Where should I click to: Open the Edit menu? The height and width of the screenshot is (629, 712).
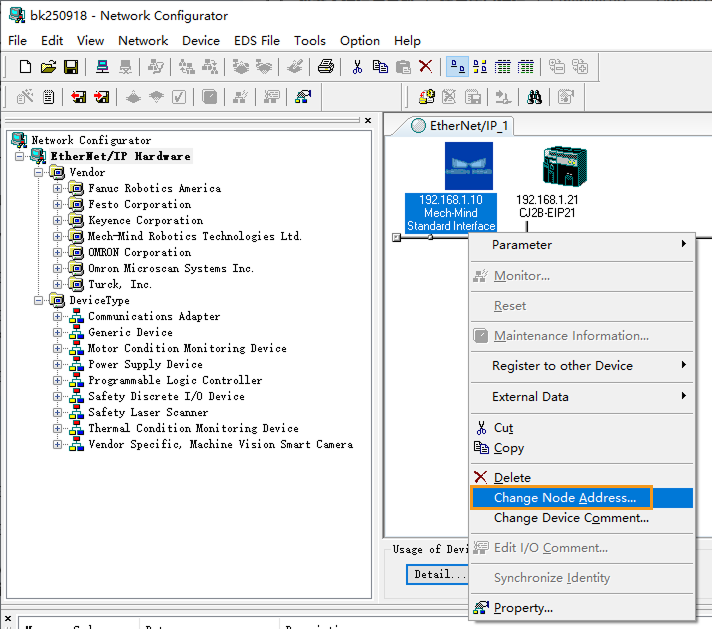click(52, 40)
